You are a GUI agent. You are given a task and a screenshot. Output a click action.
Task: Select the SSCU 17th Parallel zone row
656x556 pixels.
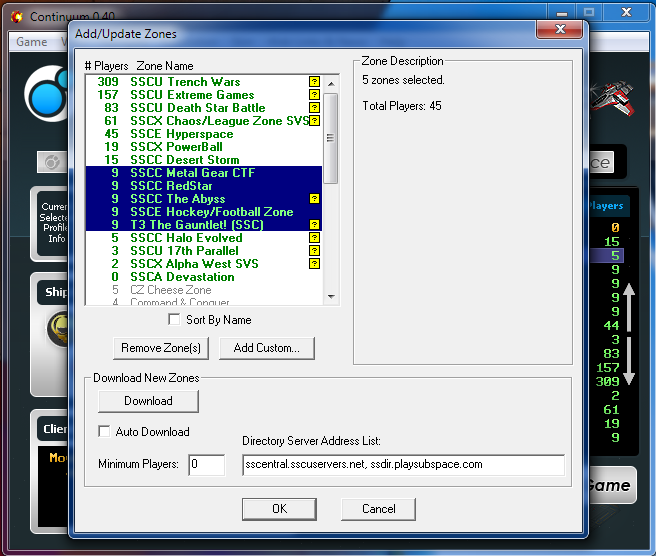point(204,251)
